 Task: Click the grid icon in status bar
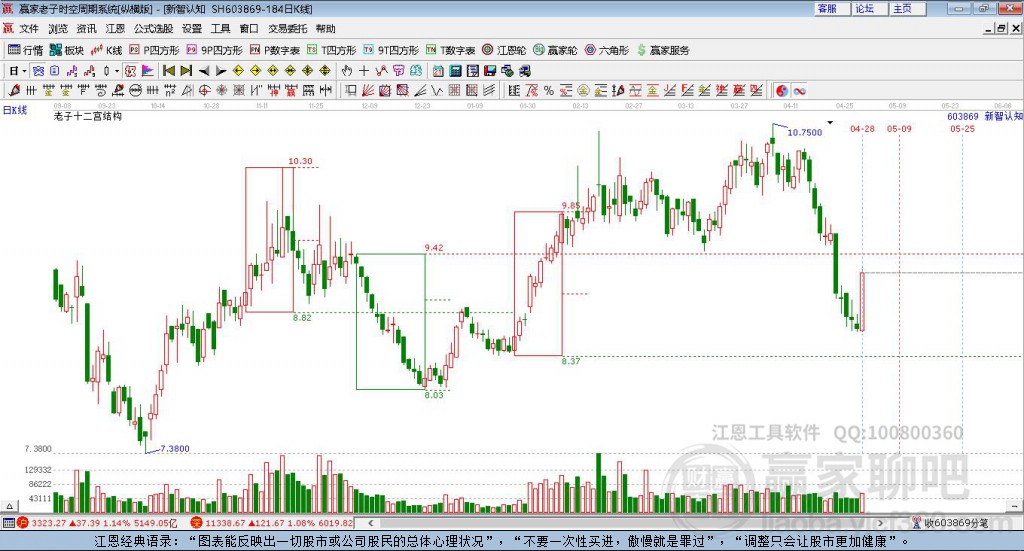8,523
